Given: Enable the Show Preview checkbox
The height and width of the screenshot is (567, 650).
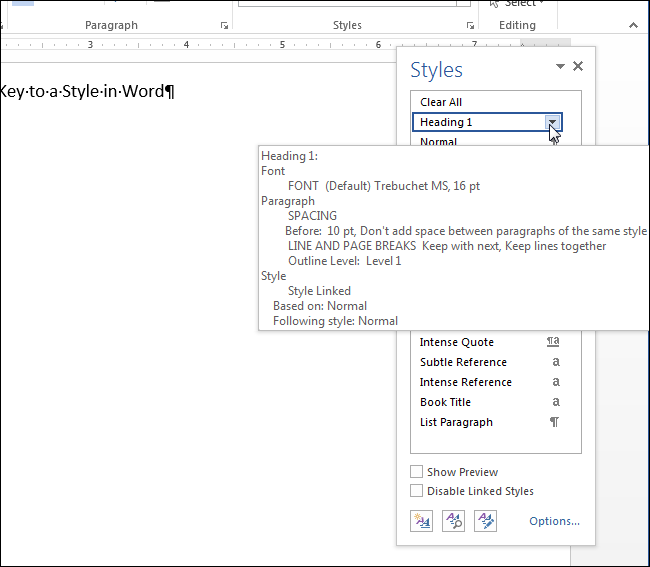Looking at the screenshot, I should [x=417, y=472].
